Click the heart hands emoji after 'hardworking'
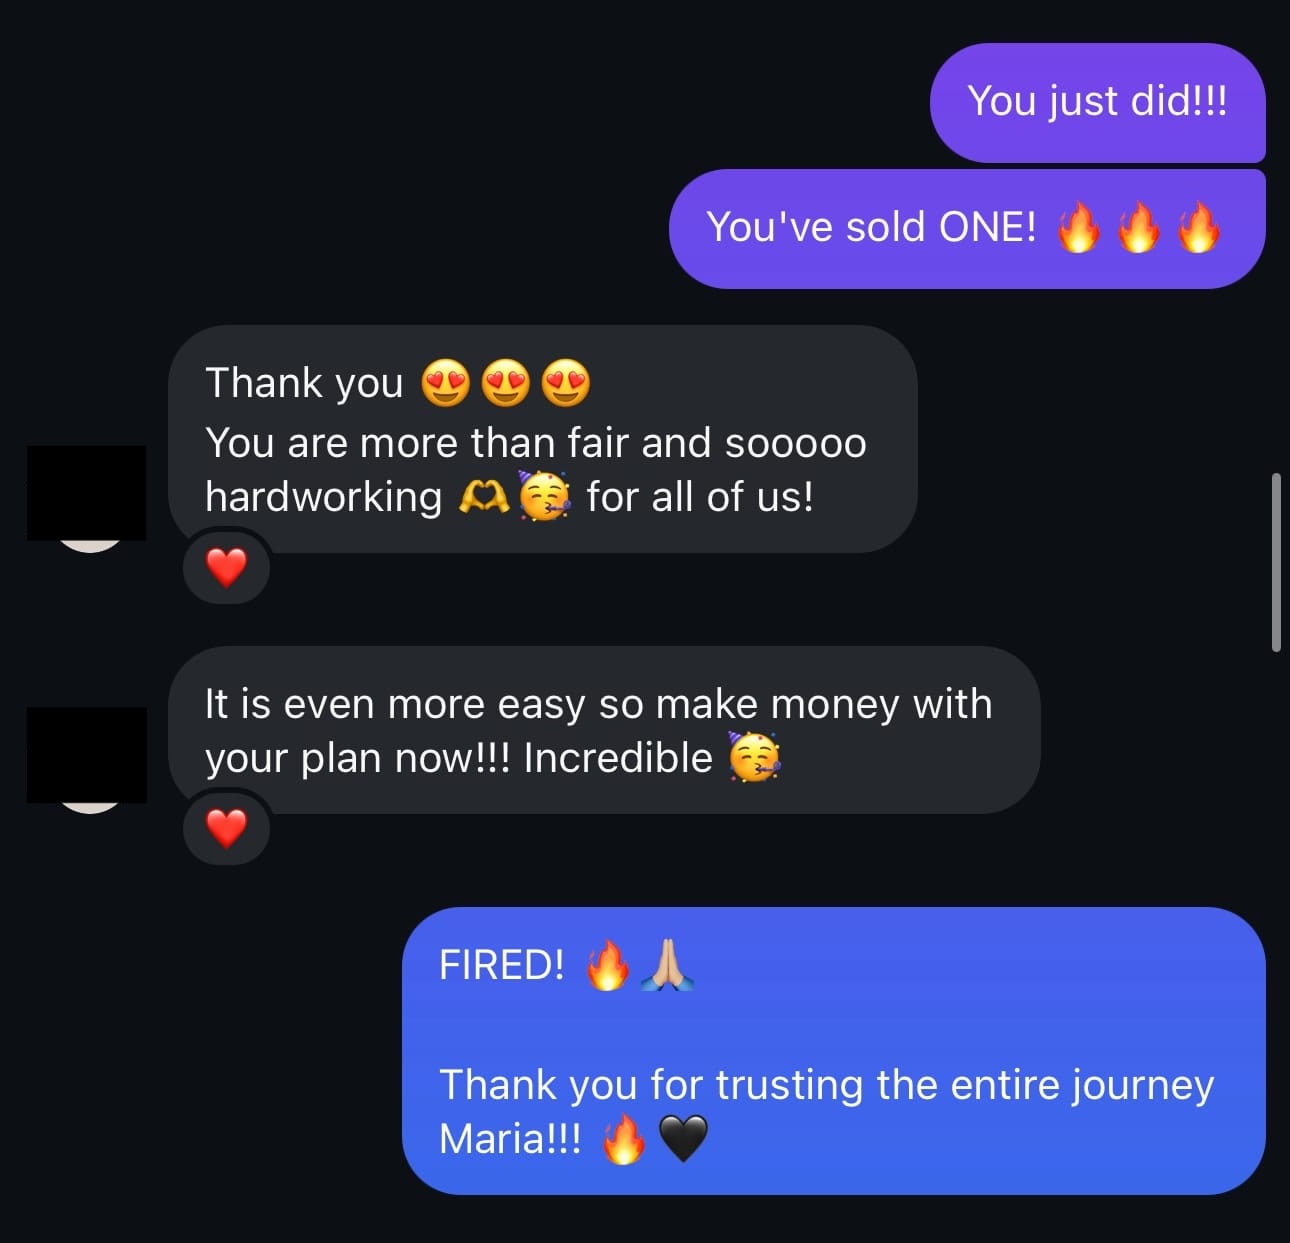1290x1243 pixels. tap(484, 497)
